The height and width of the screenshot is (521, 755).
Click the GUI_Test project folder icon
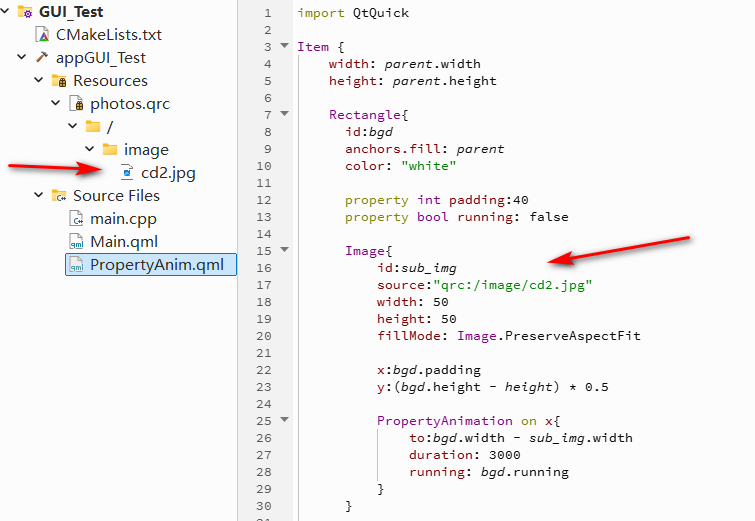point(25,11)
